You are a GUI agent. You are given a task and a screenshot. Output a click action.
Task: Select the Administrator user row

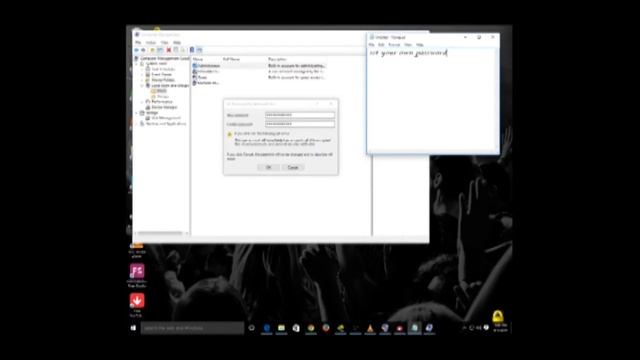point(260,65)
